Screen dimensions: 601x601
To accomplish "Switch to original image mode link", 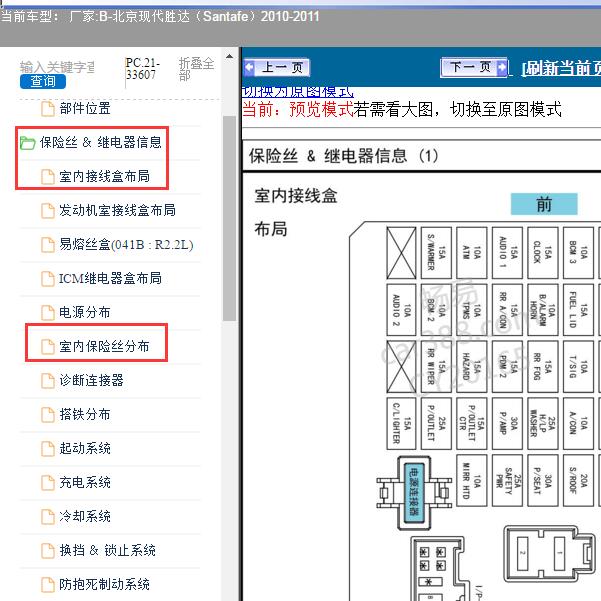I will [x=298, y=92].
